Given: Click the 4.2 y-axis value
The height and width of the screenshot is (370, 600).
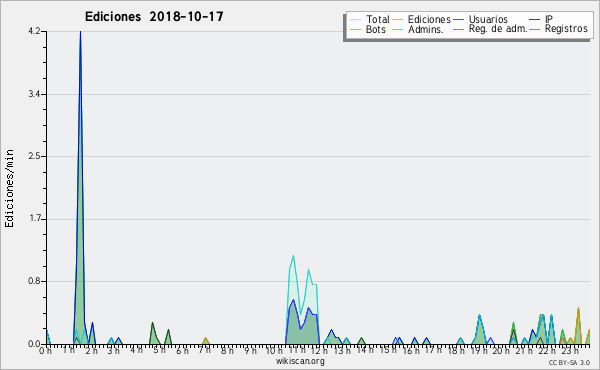Looking at the screenshot, I should coord(34,32).
